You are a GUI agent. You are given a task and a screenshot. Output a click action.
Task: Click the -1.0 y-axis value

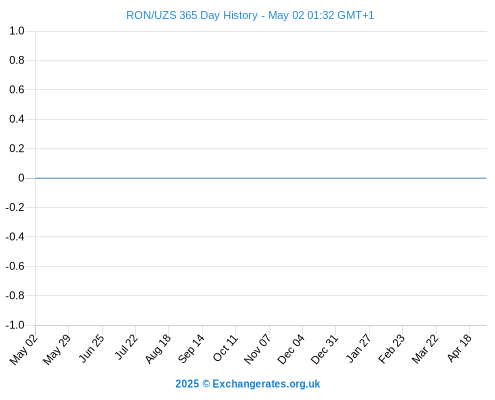pyautogui.click(x=15, y=325)
